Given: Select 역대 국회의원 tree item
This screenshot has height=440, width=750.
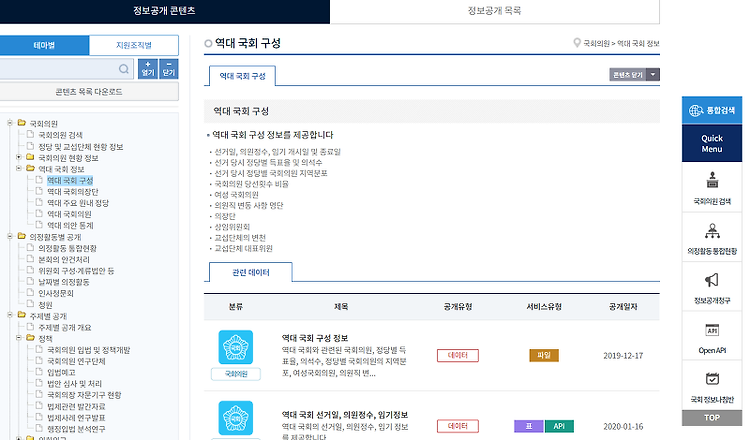Looking at the screenshot, I should coord(69,214).
